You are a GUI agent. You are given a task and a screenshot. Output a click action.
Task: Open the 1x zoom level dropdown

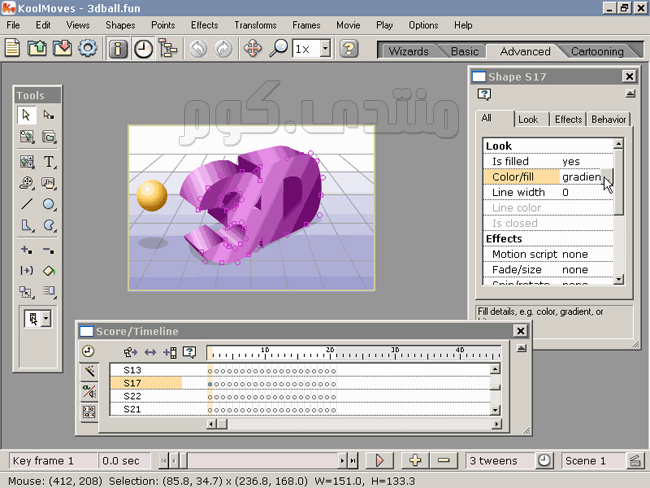coord(324,48)
